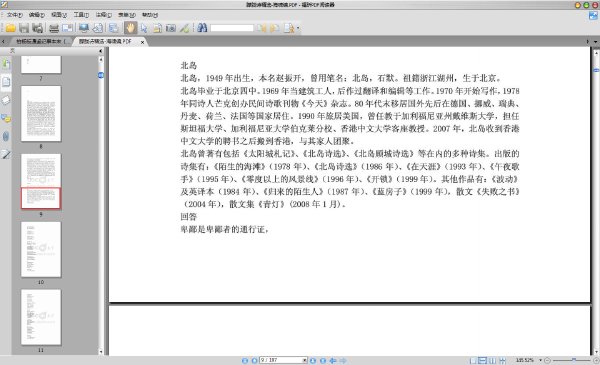Open the search options page icon
600x365 pixels.
pos(289,28)
